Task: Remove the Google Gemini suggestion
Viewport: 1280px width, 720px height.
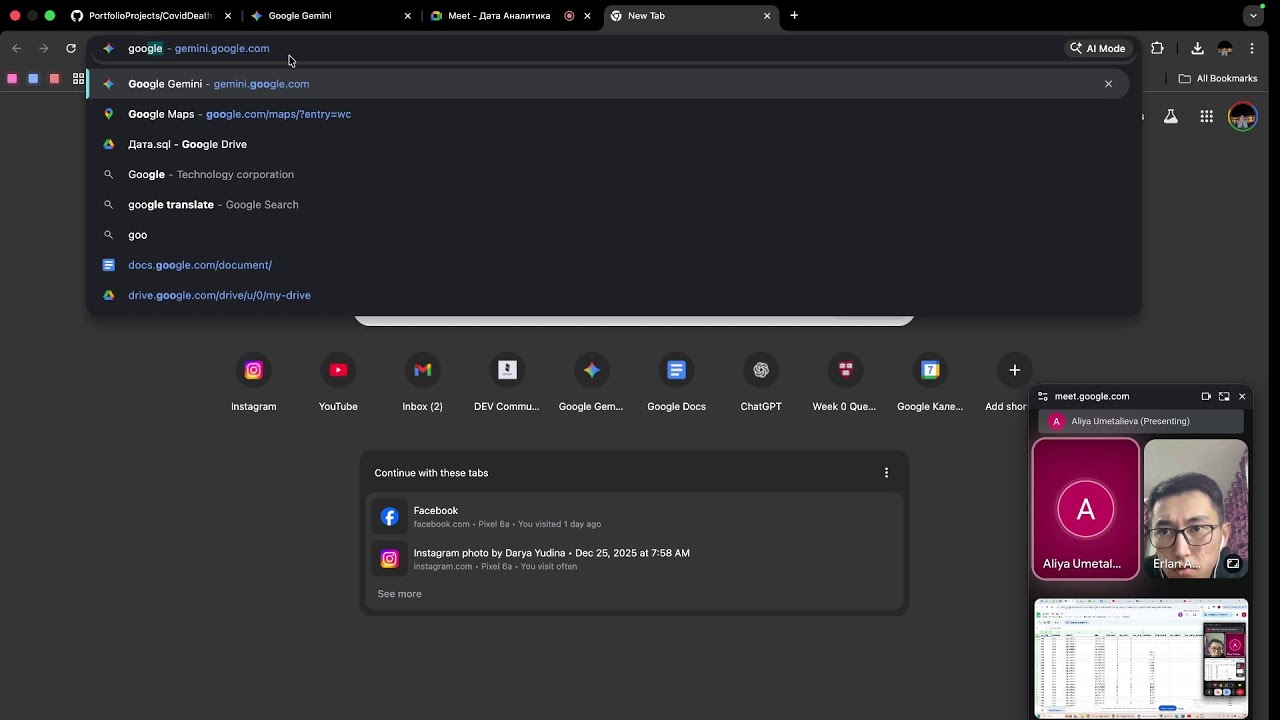Action: [1108, 84]
